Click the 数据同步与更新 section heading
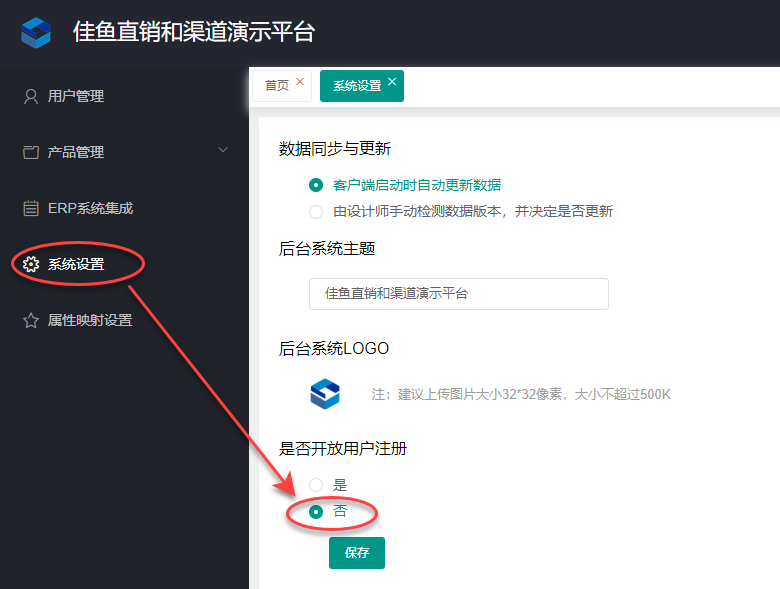780x589 pixels. coord(335,149)
